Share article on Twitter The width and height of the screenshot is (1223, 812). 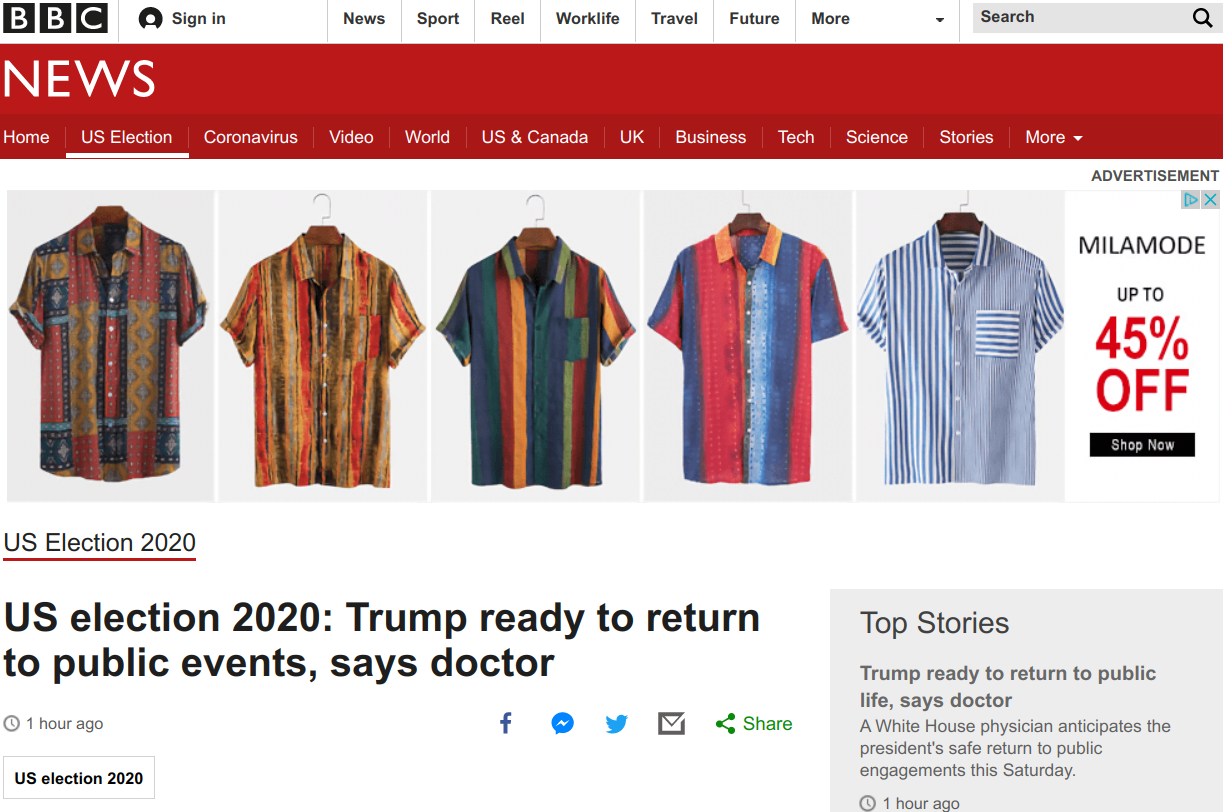pyautogui.click(x=617, y=723)
